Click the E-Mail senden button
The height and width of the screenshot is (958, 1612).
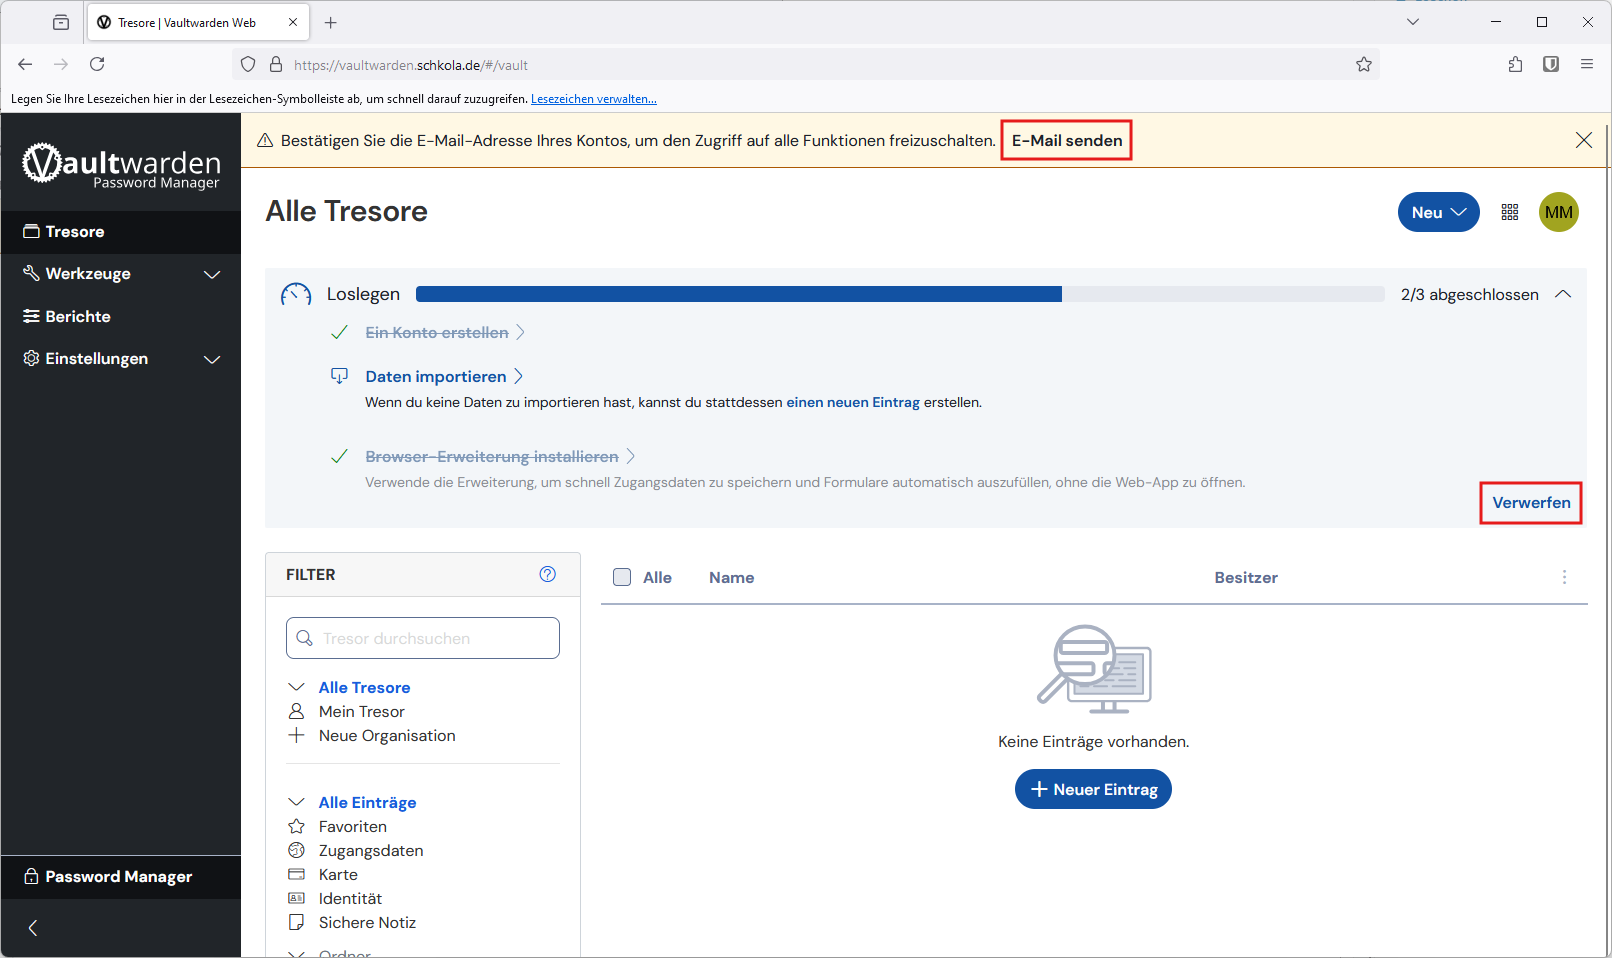[x=1067, y=141]
